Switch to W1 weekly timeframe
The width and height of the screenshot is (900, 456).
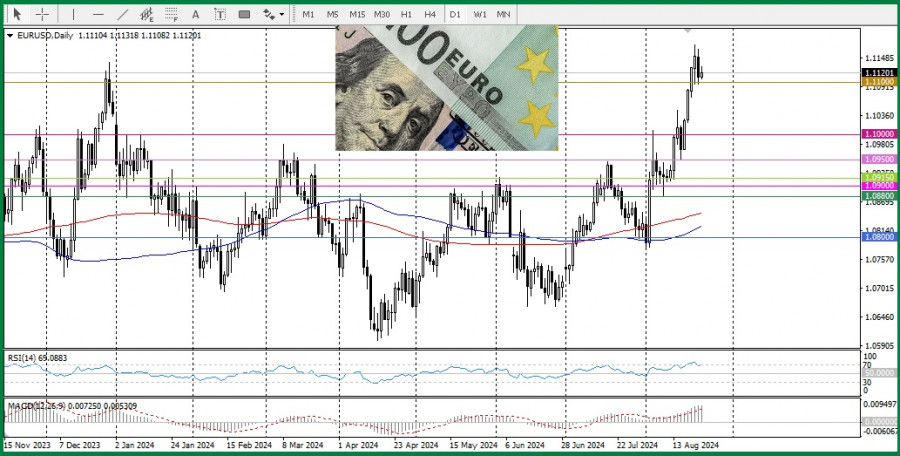click(480, 14)
